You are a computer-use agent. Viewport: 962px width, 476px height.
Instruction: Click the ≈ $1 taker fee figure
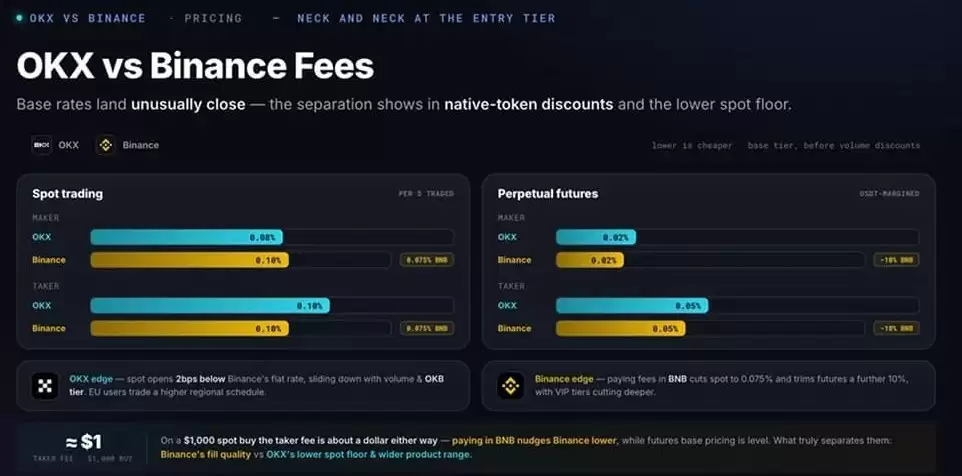point(83,442)
